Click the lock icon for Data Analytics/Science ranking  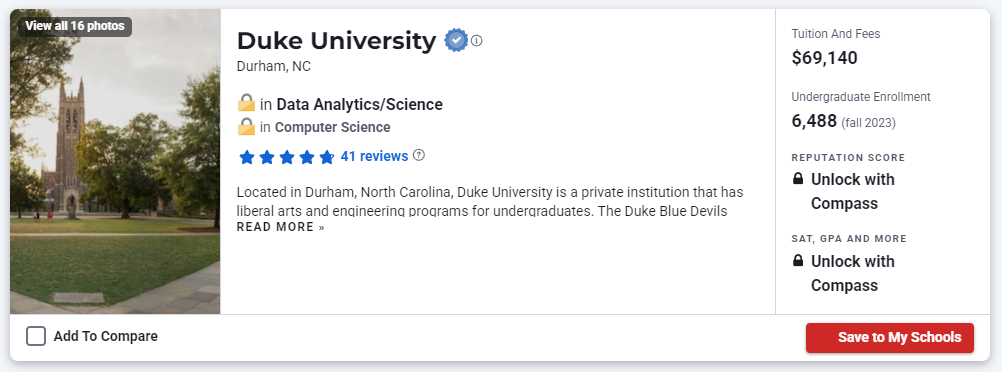pos(246,103)
